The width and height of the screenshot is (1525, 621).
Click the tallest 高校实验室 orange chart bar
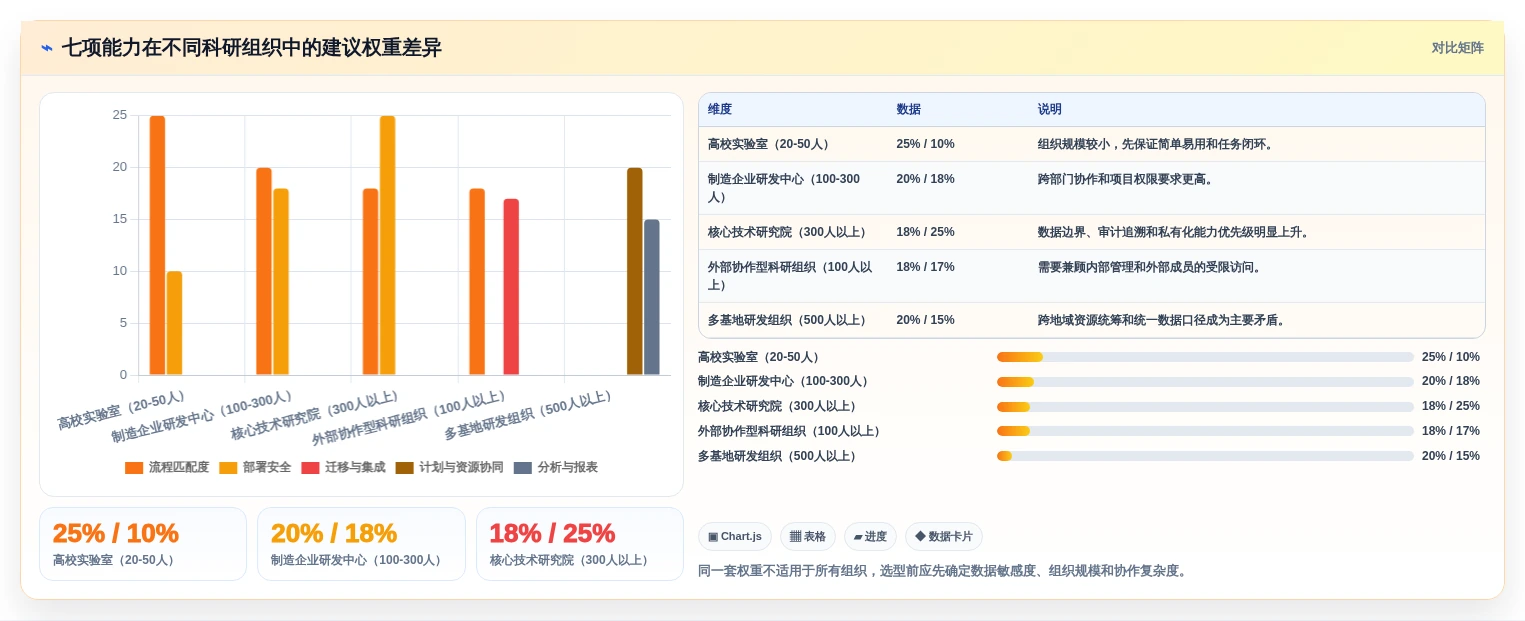pos(157,245)
